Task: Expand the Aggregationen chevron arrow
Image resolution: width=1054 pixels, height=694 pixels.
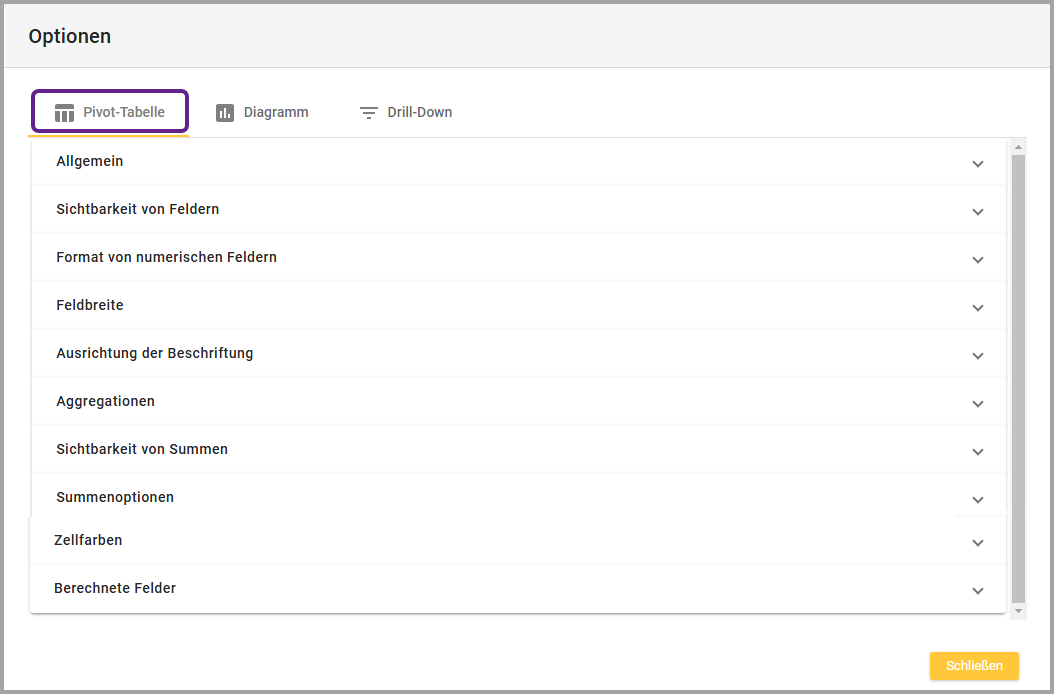Action: coord(977,404)
